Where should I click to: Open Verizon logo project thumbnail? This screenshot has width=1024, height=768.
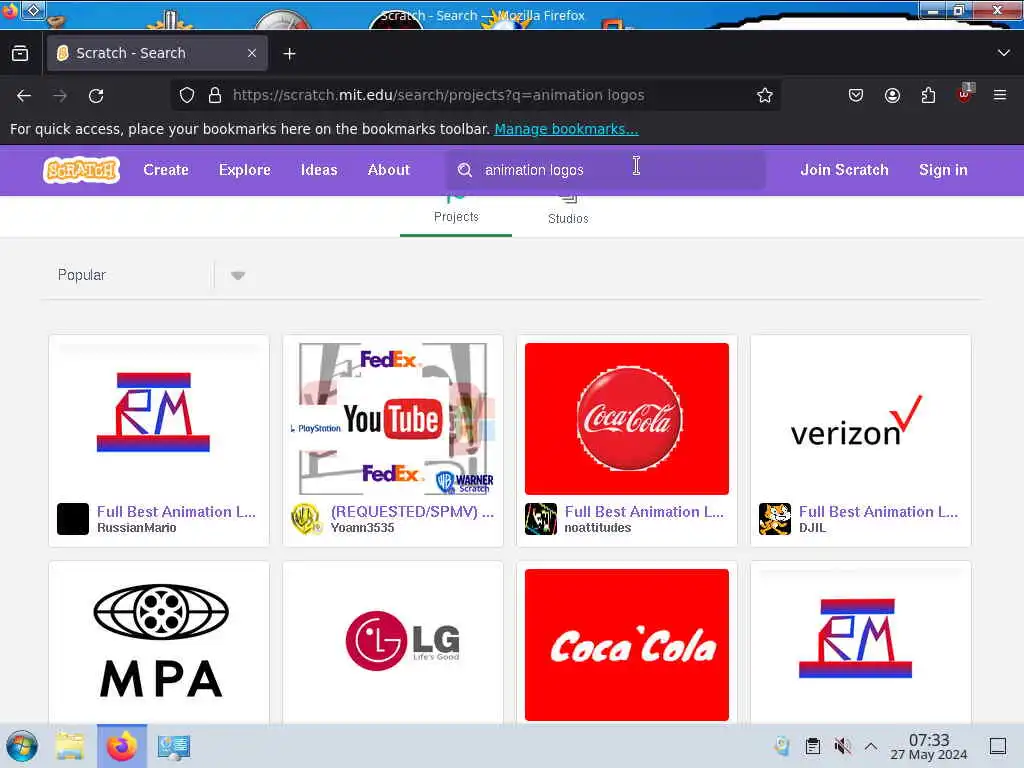click(860, 419)
